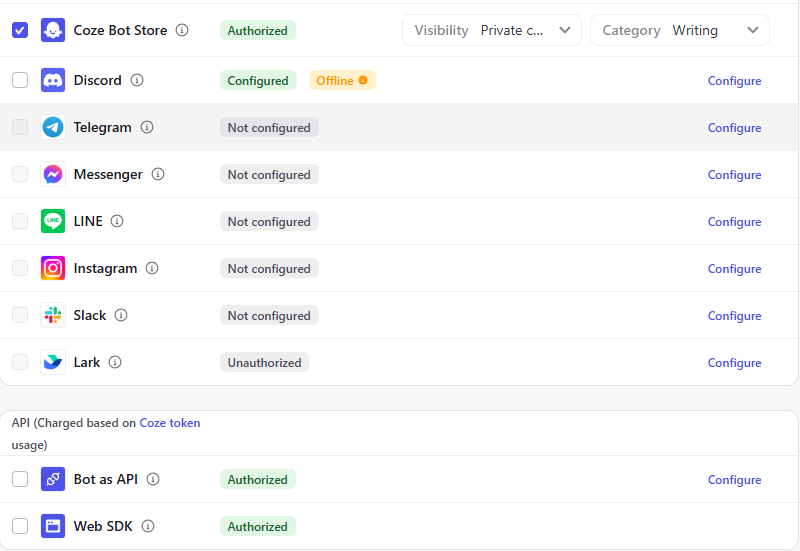The width and height of the screenshot is (800, 551).
Task: Click the Slack logo icon
Action: [x=53, y=315]
